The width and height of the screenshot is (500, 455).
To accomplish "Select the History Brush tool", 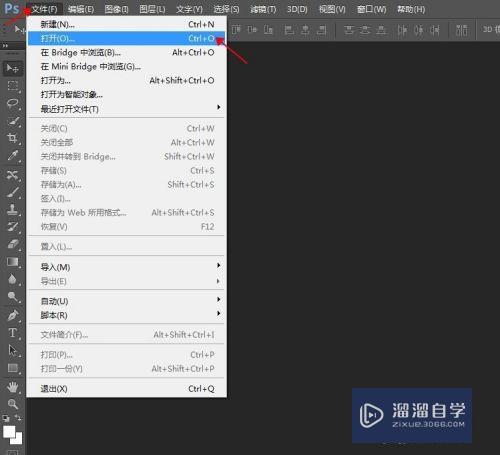I will point(13,227).
